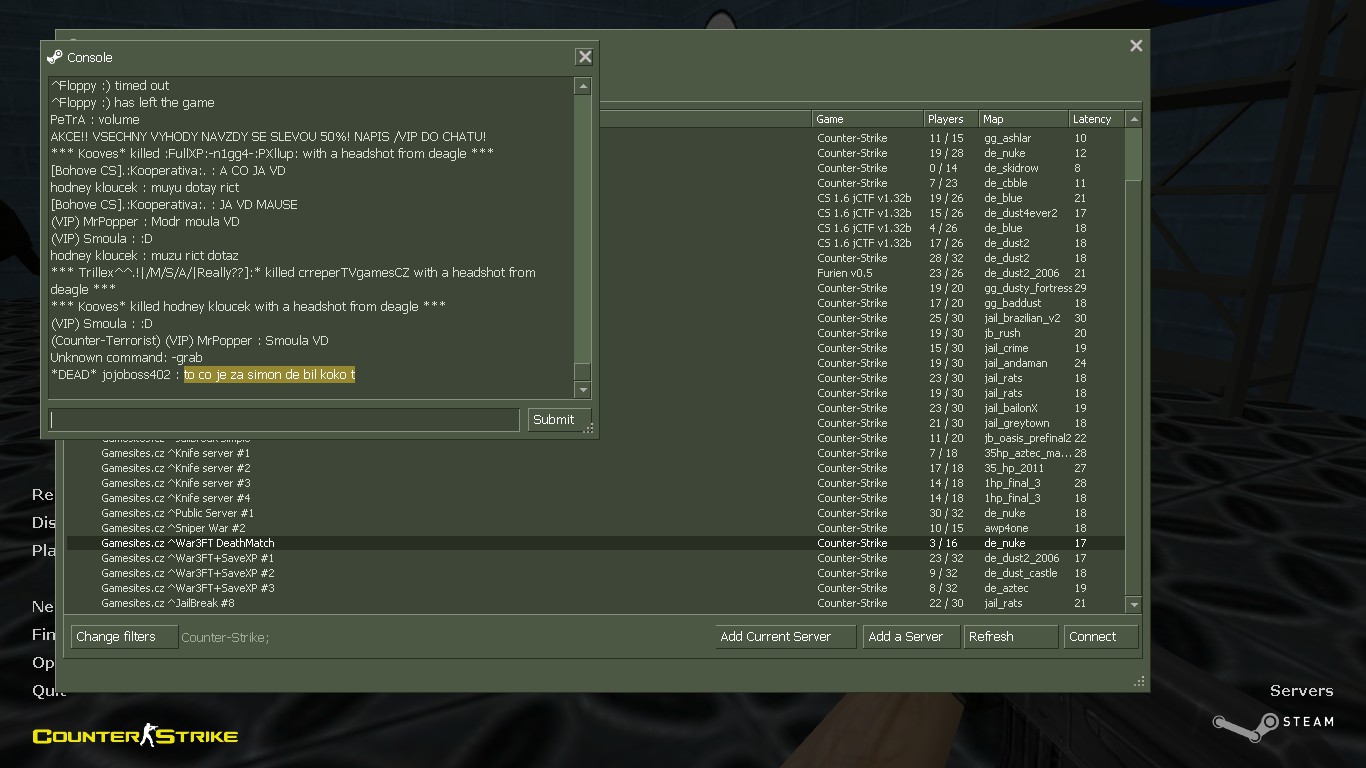The width and height of the screenshot is (1366, 768).
Task: Click the Furien v0.5 game entry
Action: click(844, 273)
